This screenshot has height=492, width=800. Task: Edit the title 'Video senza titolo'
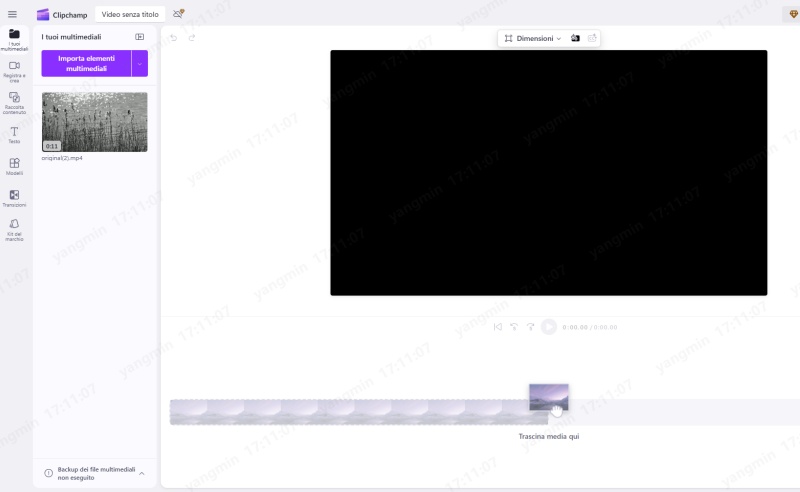[x=130, y=14]
